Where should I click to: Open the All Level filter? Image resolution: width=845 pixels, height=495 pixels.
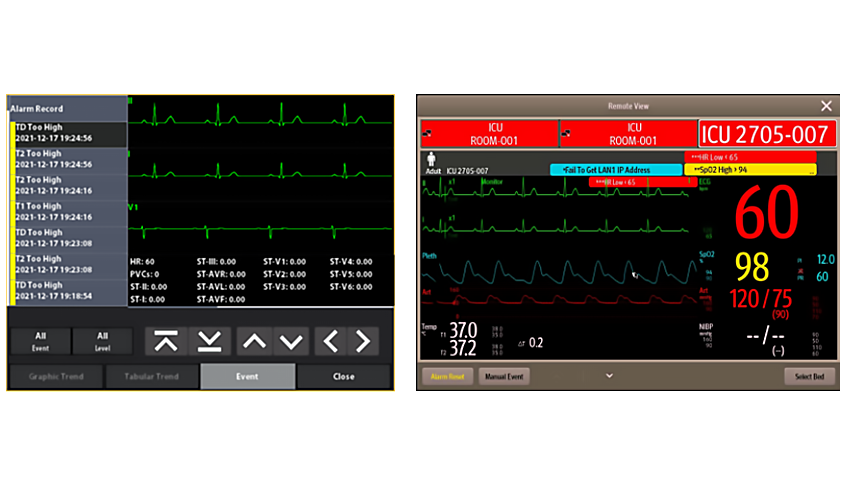pyautogui.click(x=103, y=341)
